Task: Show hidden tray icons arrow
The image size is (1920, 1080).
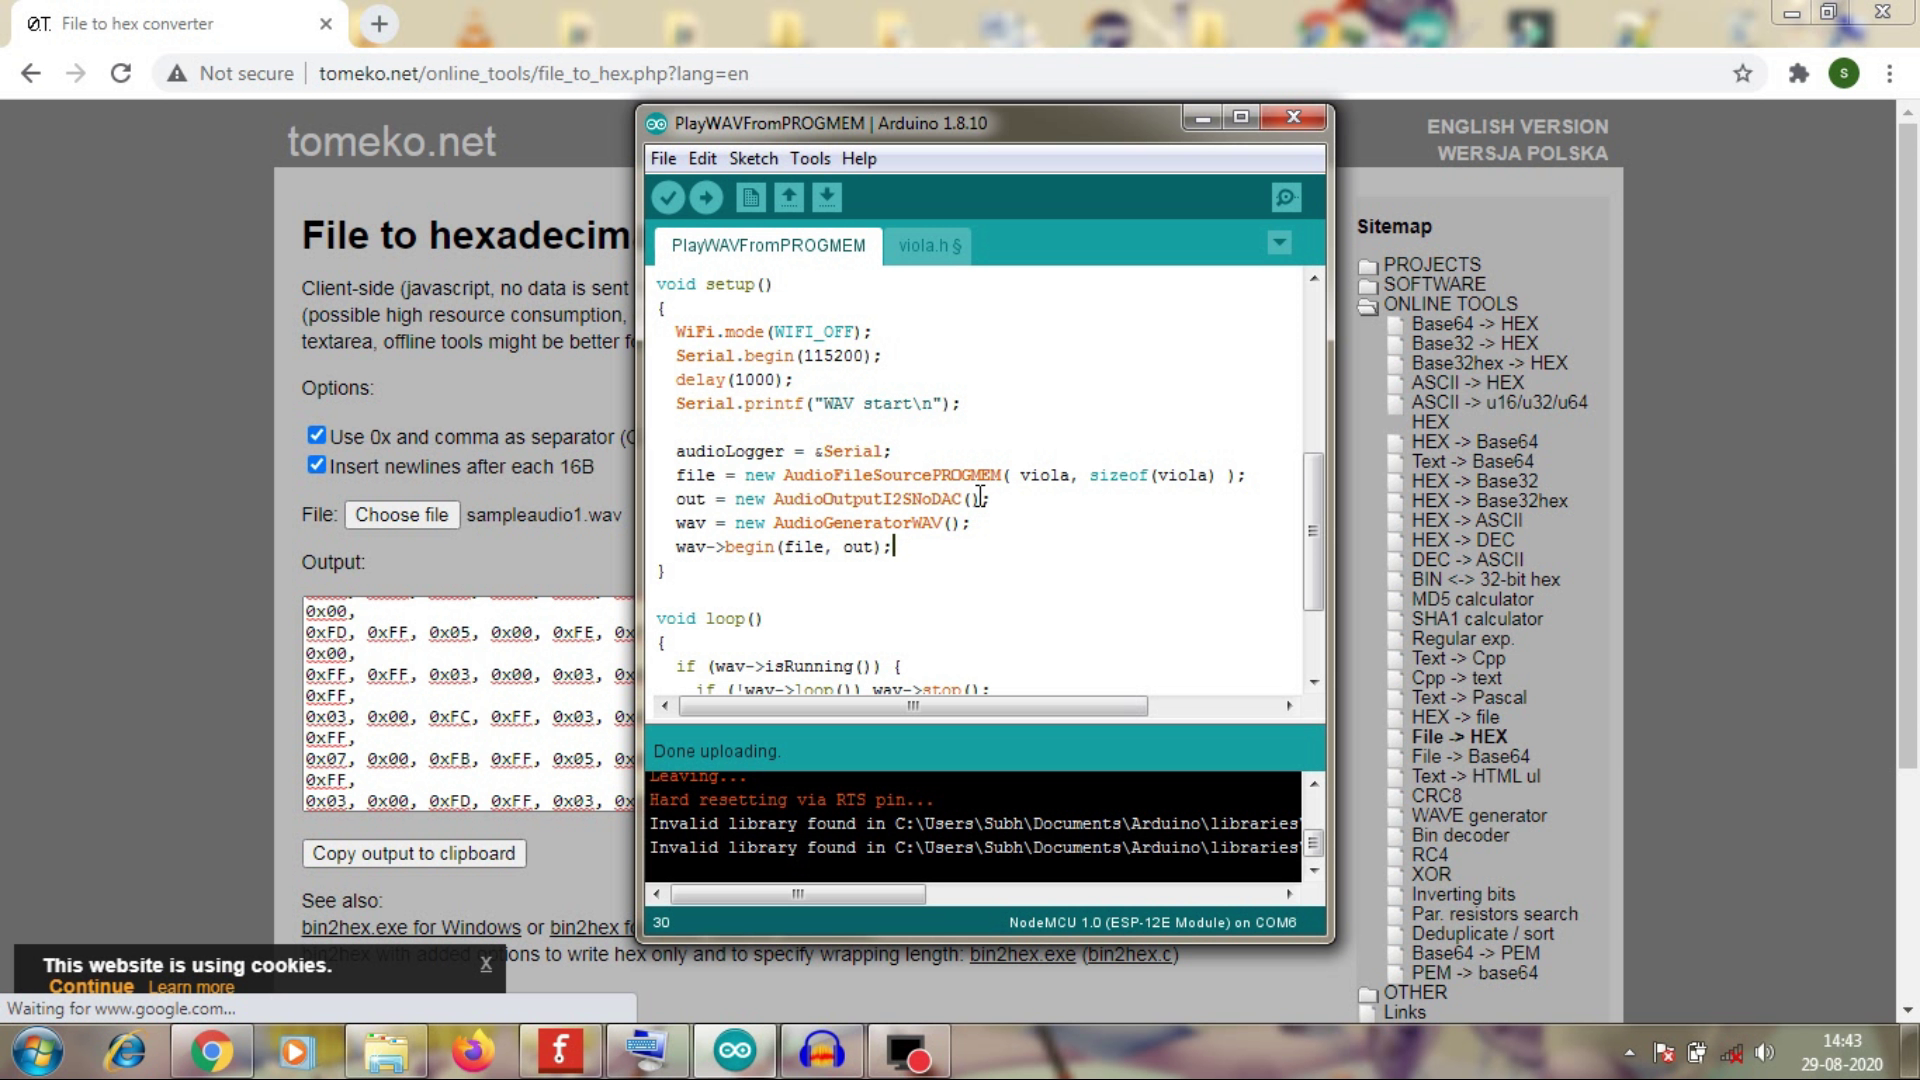Action: click(x=1629, y=1052)
